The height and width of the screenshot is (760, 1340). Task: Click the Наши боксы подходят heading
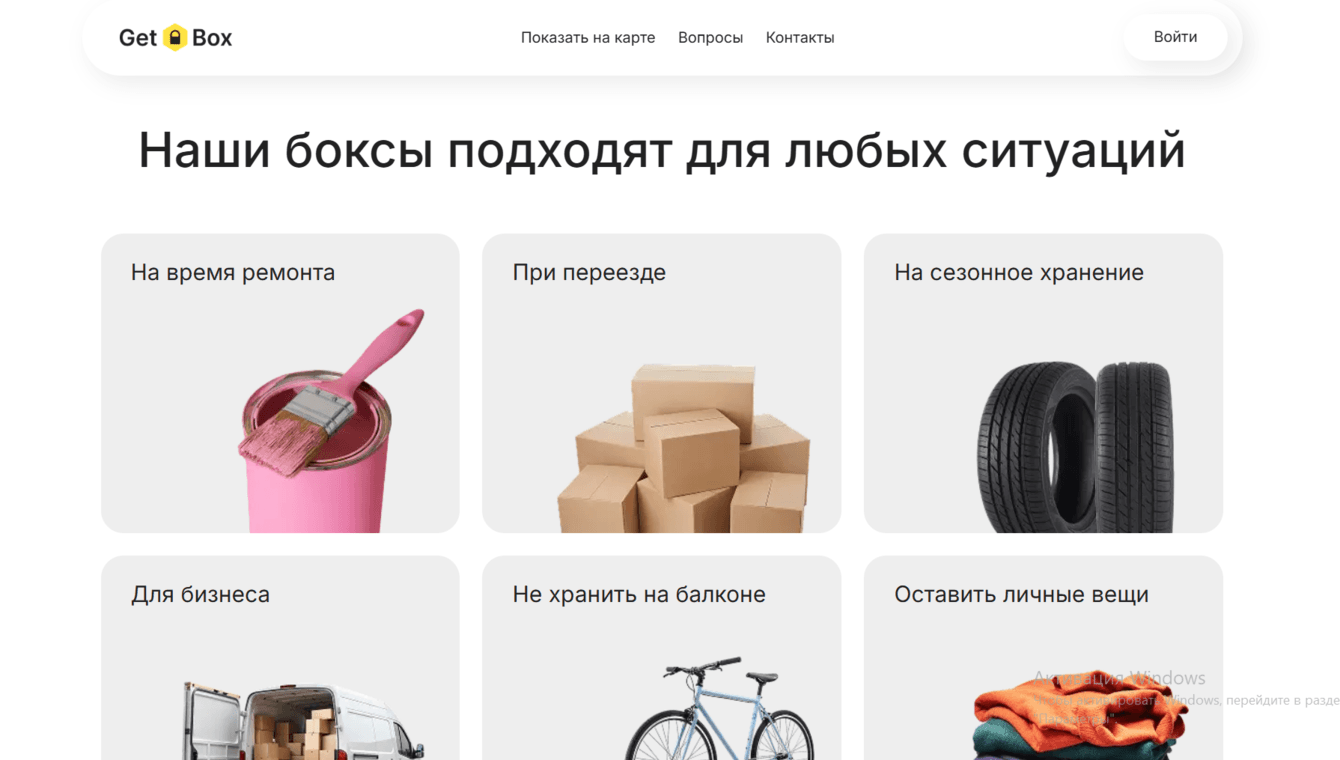[x=662, y=150]
